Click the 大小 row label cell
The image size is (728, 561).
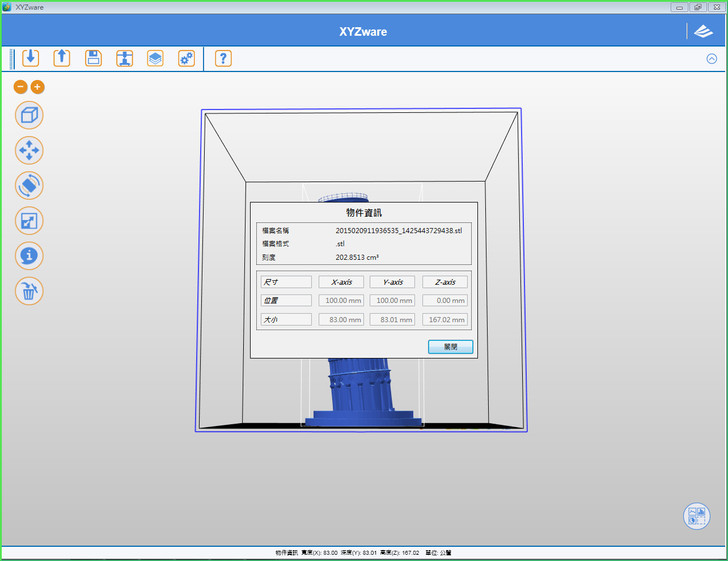(x=286, y=320)
